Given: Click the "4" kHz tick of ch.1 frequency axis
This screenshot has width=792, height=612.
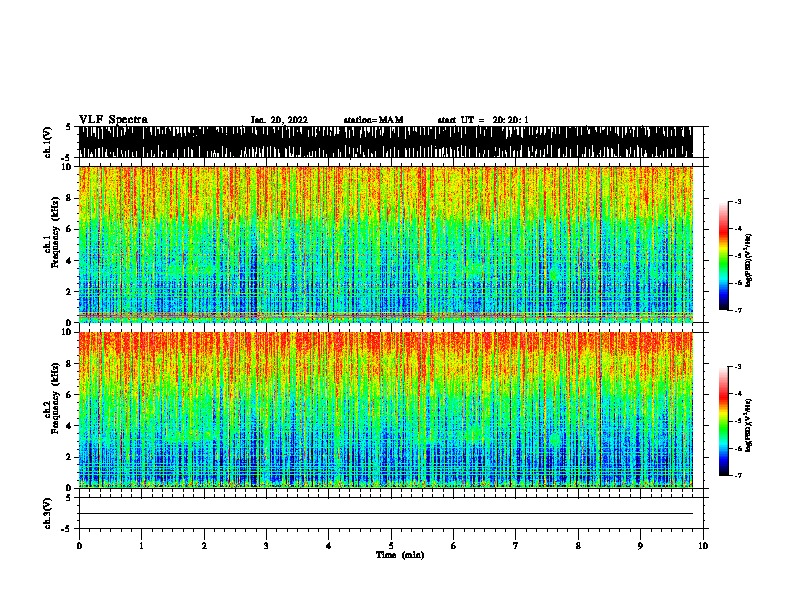Looking at the screenshot, I should point(69,261).
